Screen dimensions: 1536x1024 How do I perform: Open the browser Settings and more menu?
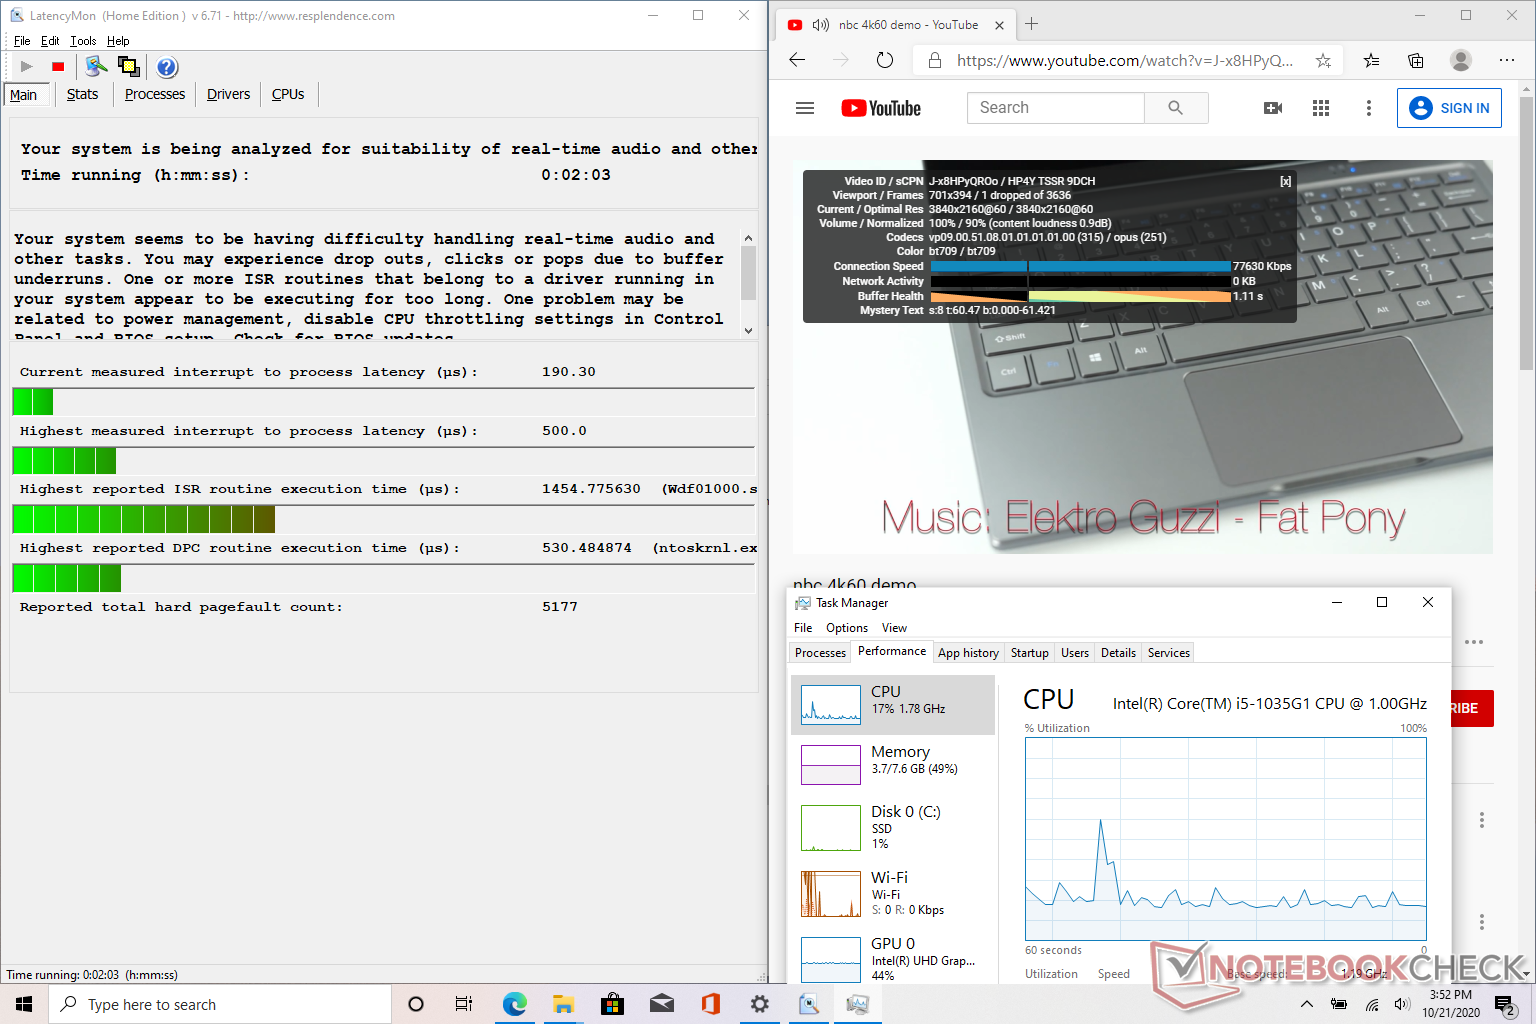click(x=1506, y=61)
